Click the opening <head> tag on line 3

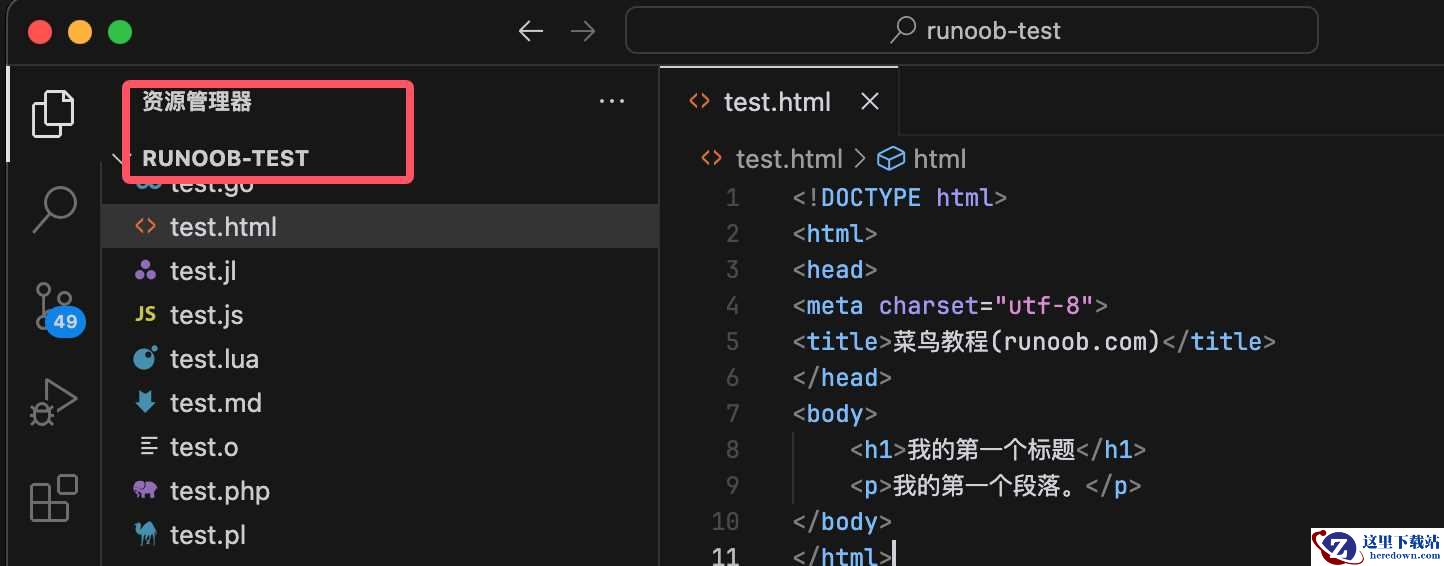pos(835,270)
